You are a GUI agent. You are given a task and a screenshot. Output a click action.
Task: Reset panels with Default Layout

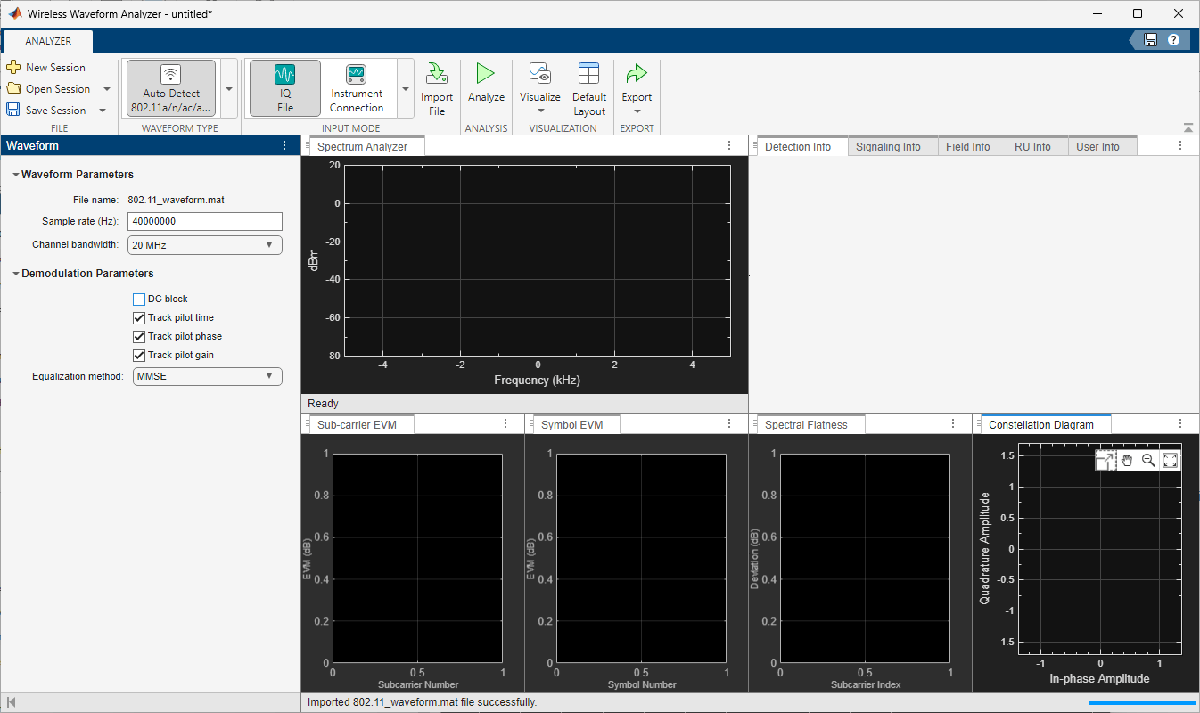click(589, 88)
